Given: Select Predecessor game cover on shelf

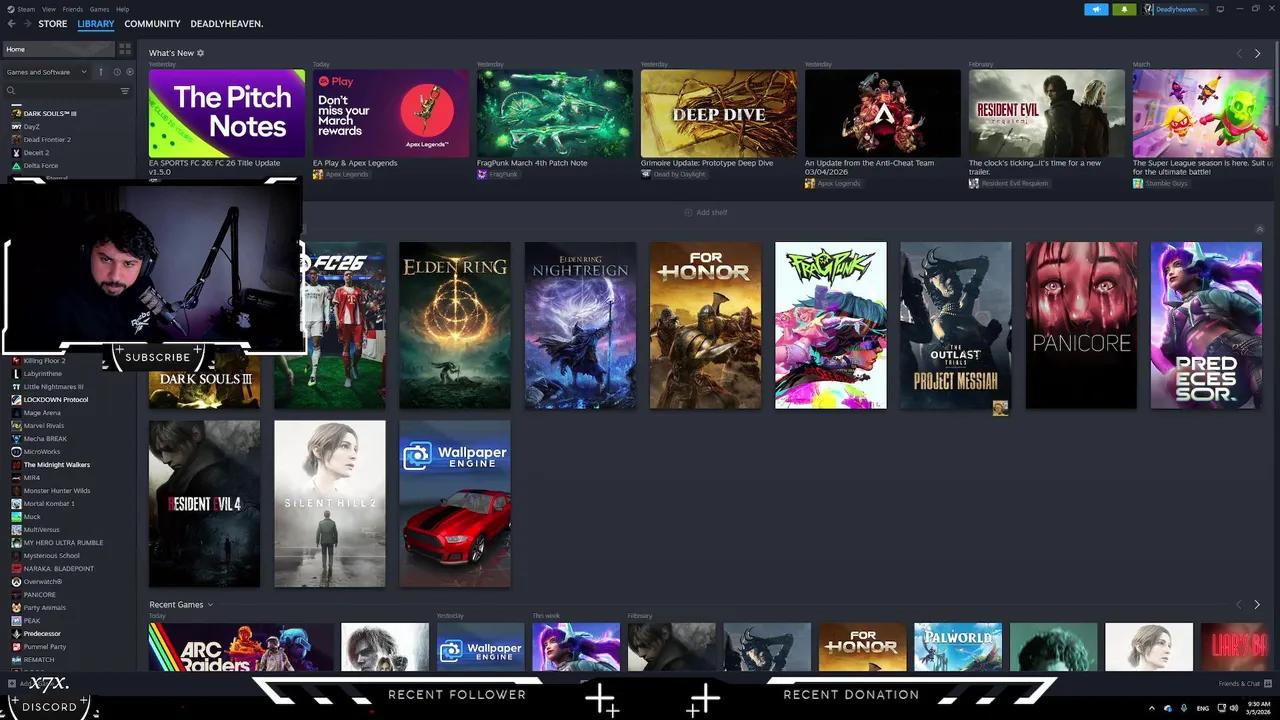Looking at the screenshot, I should point(1206,325).
